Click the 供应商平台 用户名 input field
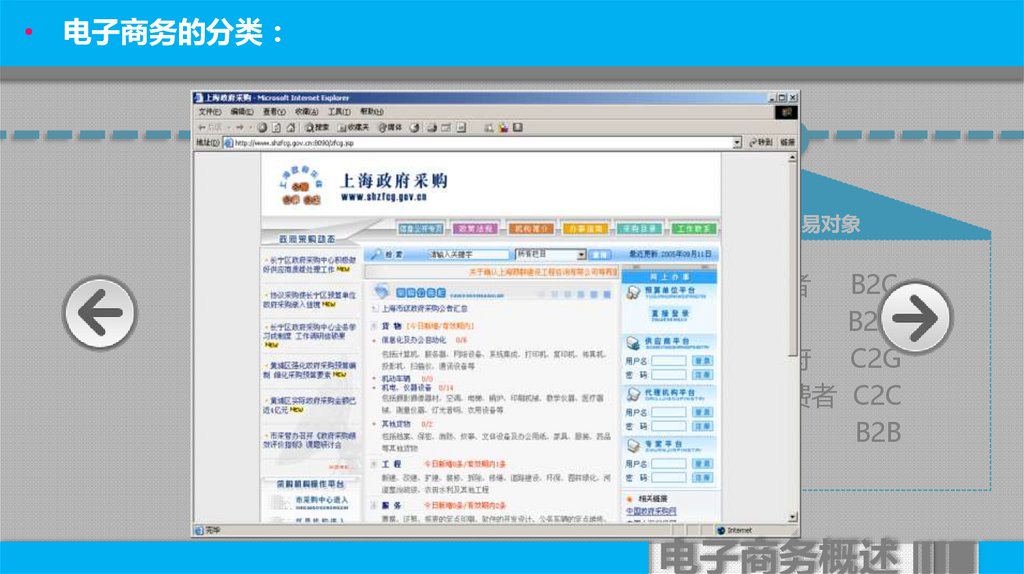Screen dimensions: 1024x574 (669, 360)
